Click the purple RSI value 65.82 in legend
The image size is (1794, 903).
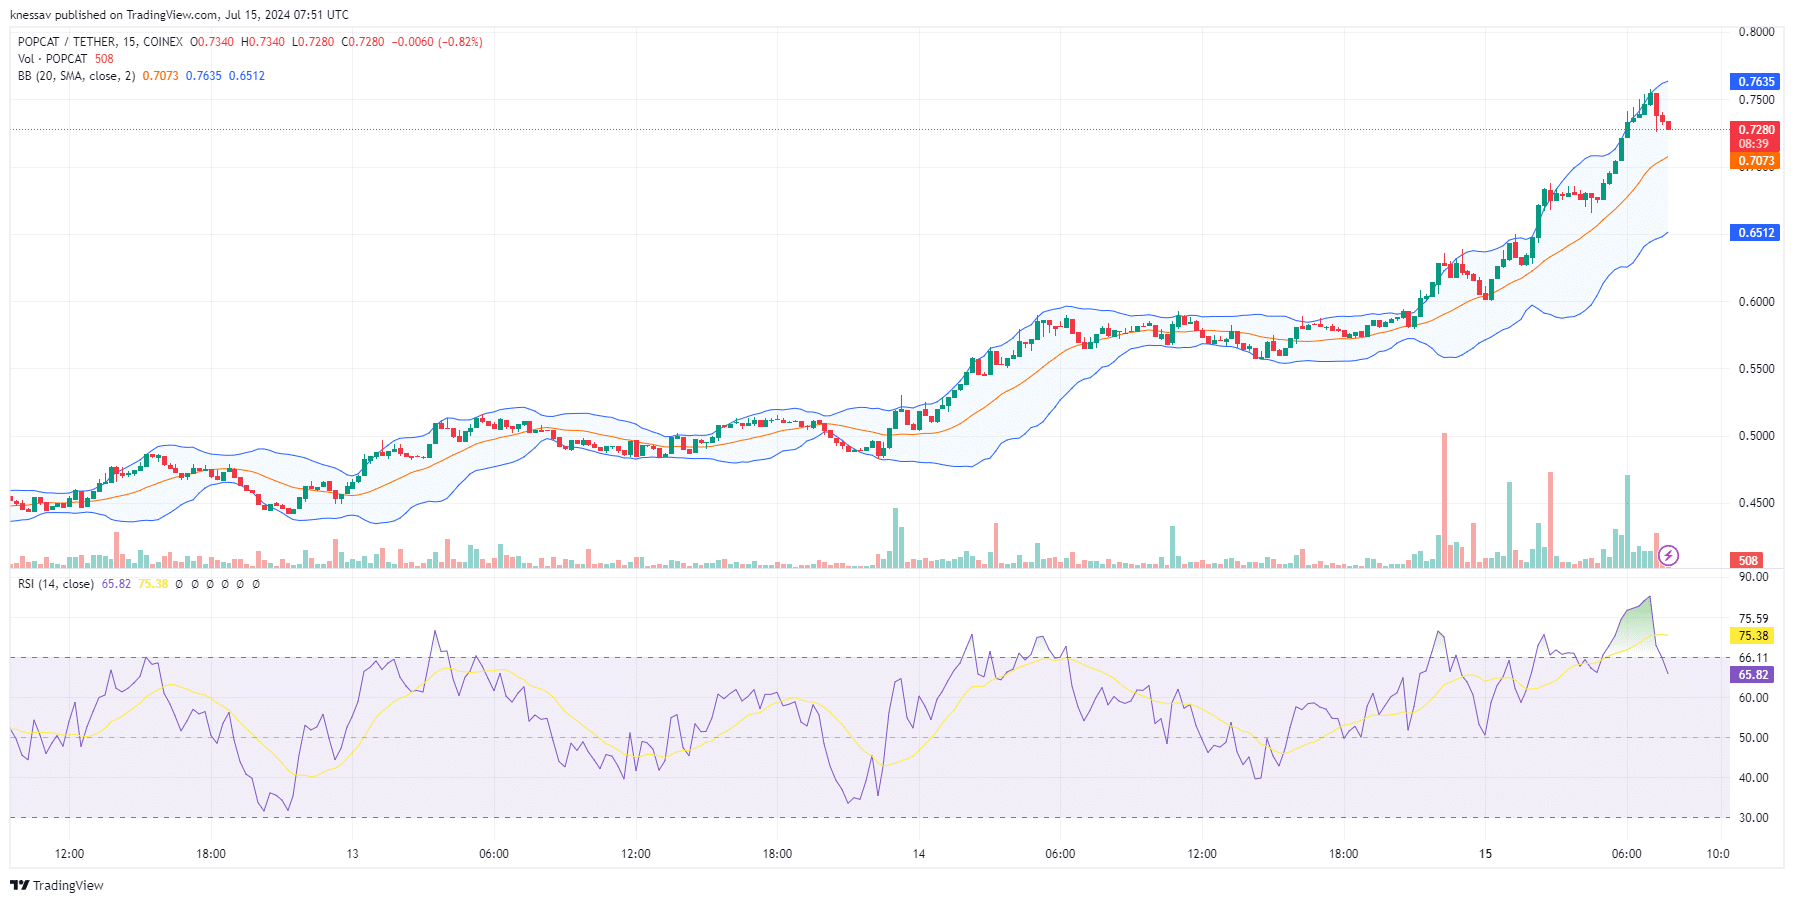click(116, 584)
